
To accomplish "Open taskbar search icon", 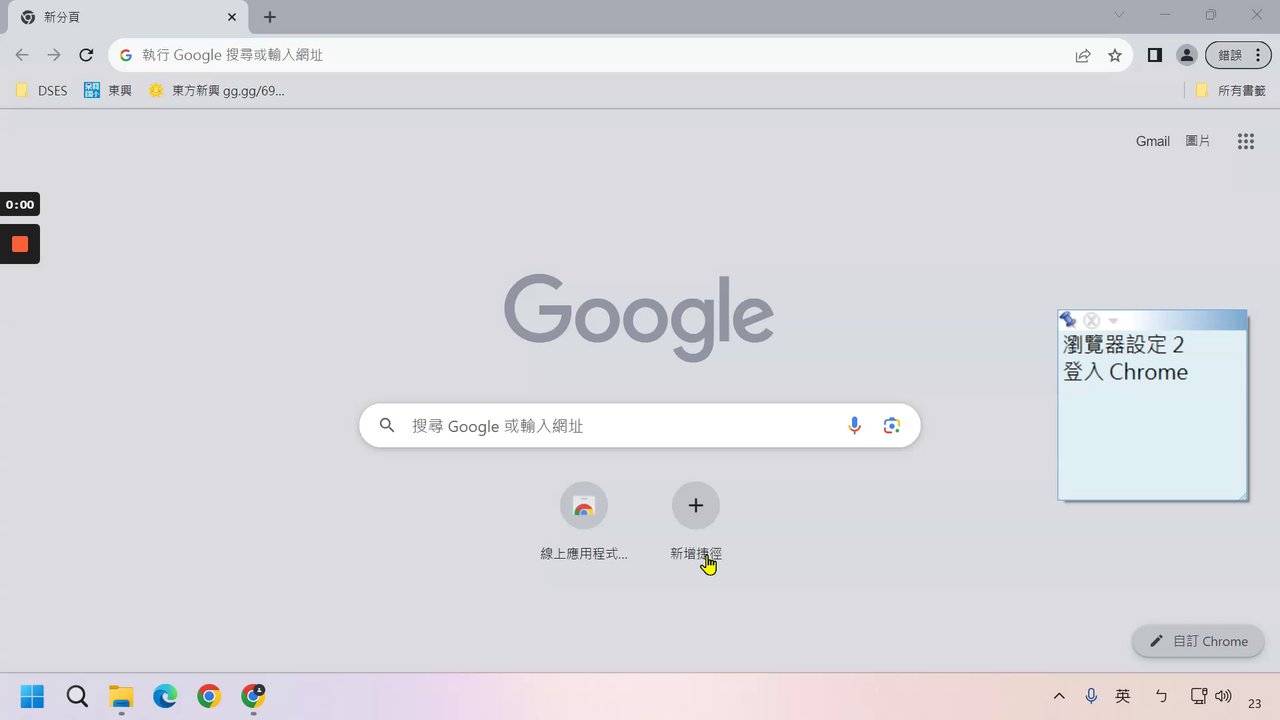I will coord(77,696).
